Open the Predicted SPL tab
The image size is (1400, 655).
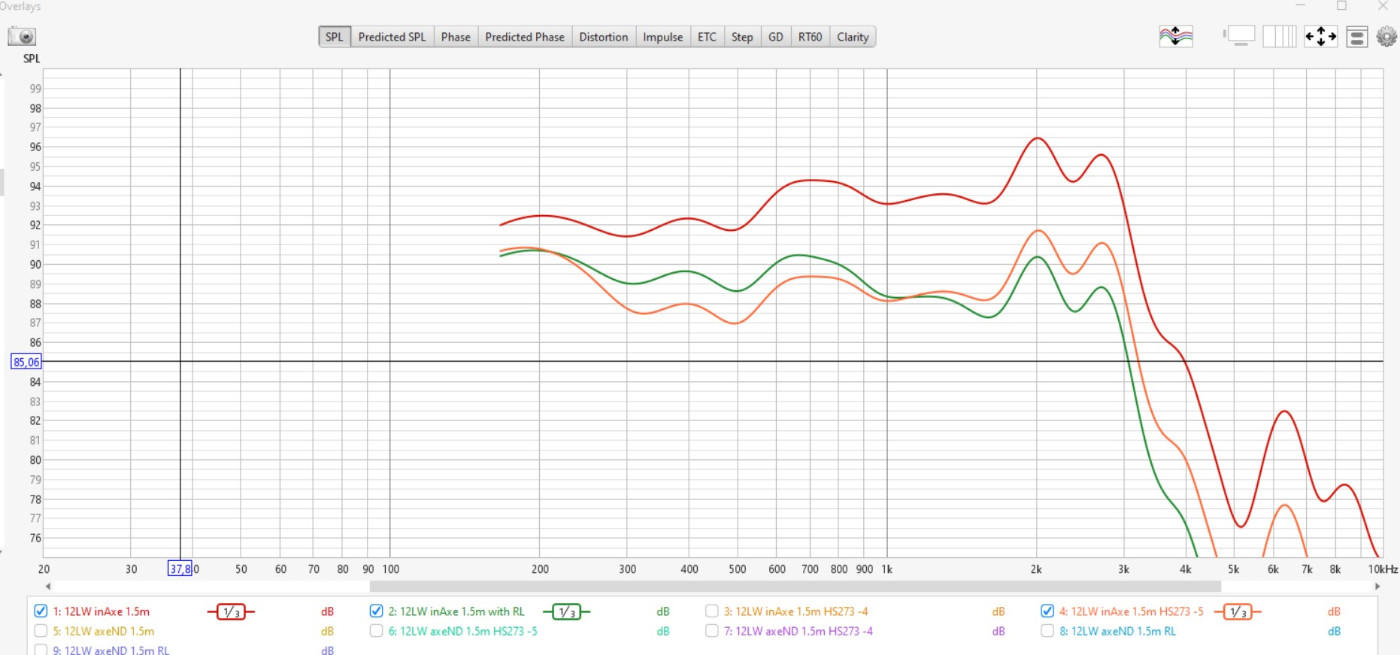(x=391, y=37)
